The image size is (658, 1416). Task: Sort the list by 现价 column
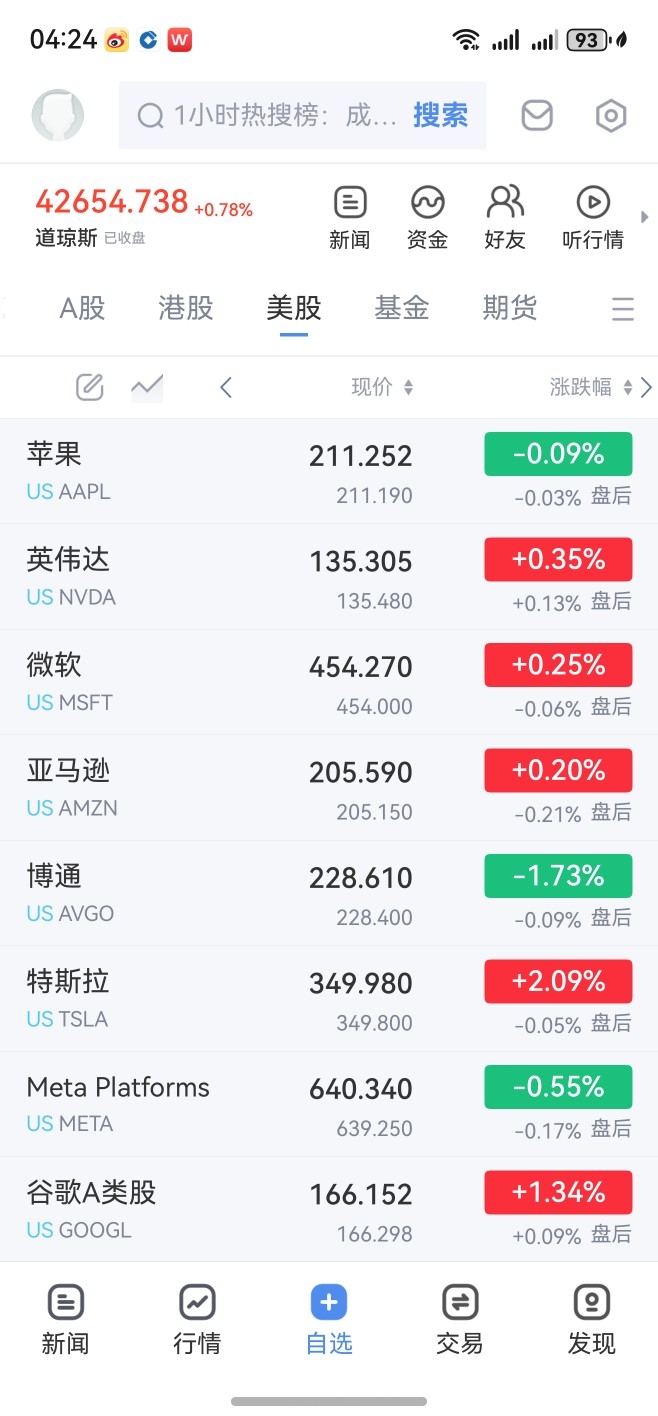point(382,387)
